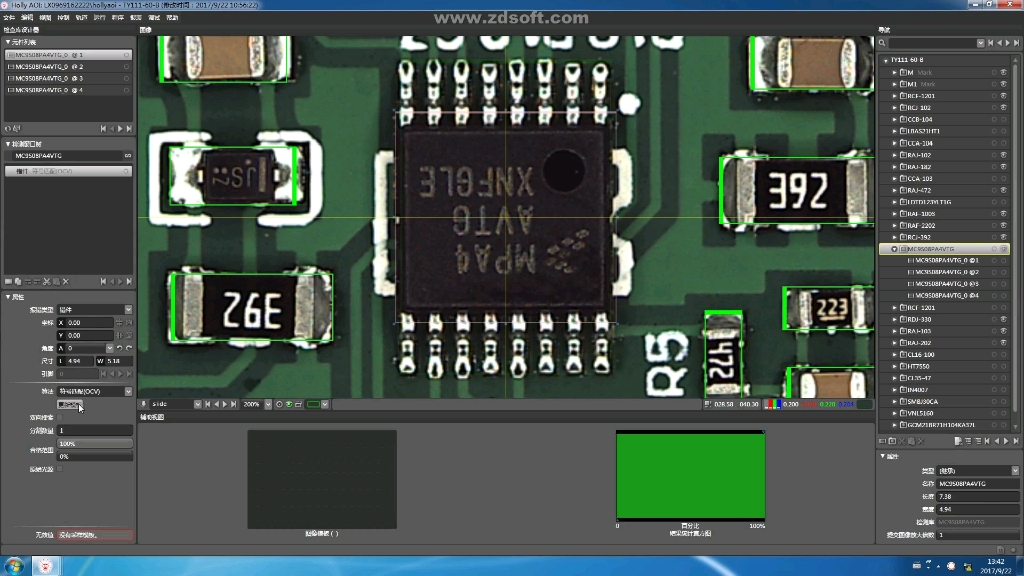Click first icon in detection window toolbar
This screenshot has height=576, width=1024.
pyautogui.click(x=8, y=281)
